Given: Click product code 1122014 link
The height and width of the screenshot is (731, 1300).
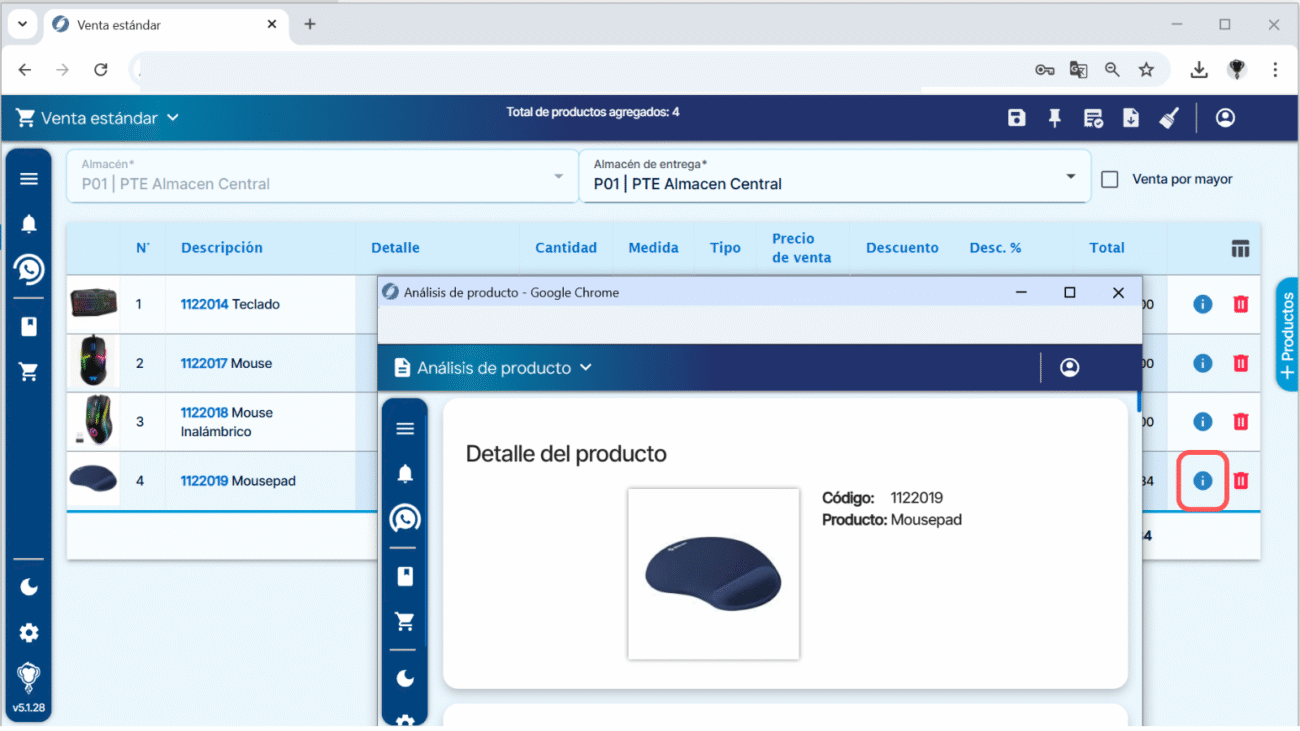Looking at the screenshot, I should 204,304.
